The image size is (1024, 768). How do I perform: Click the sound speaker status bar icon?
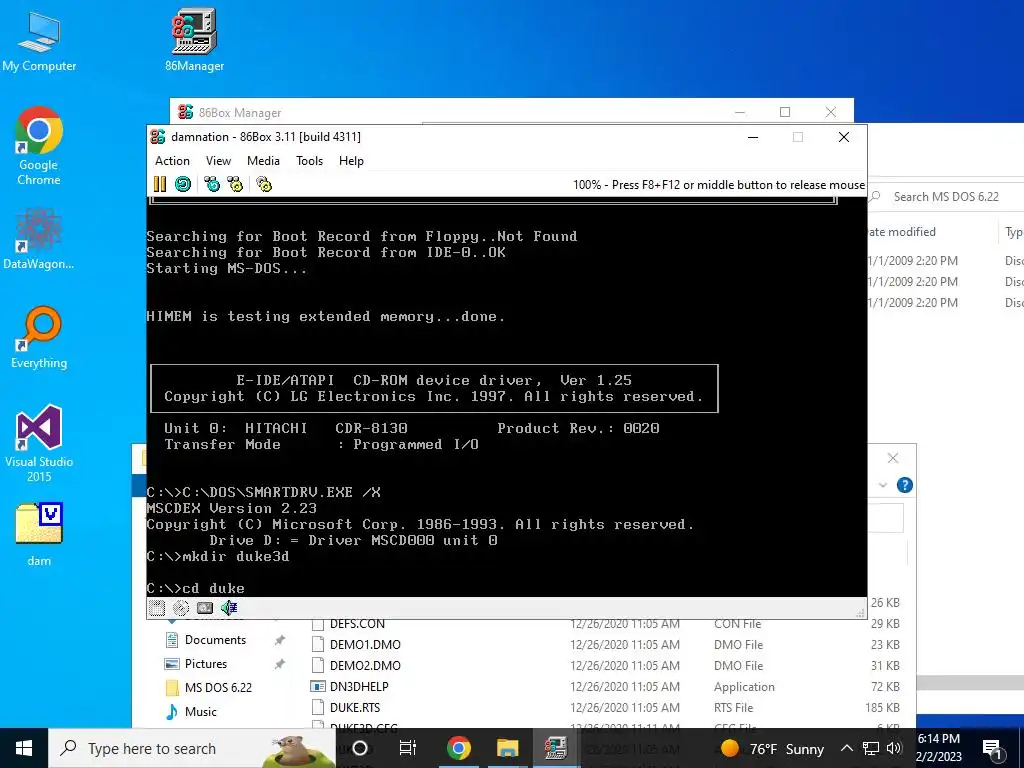click(229, 608)
